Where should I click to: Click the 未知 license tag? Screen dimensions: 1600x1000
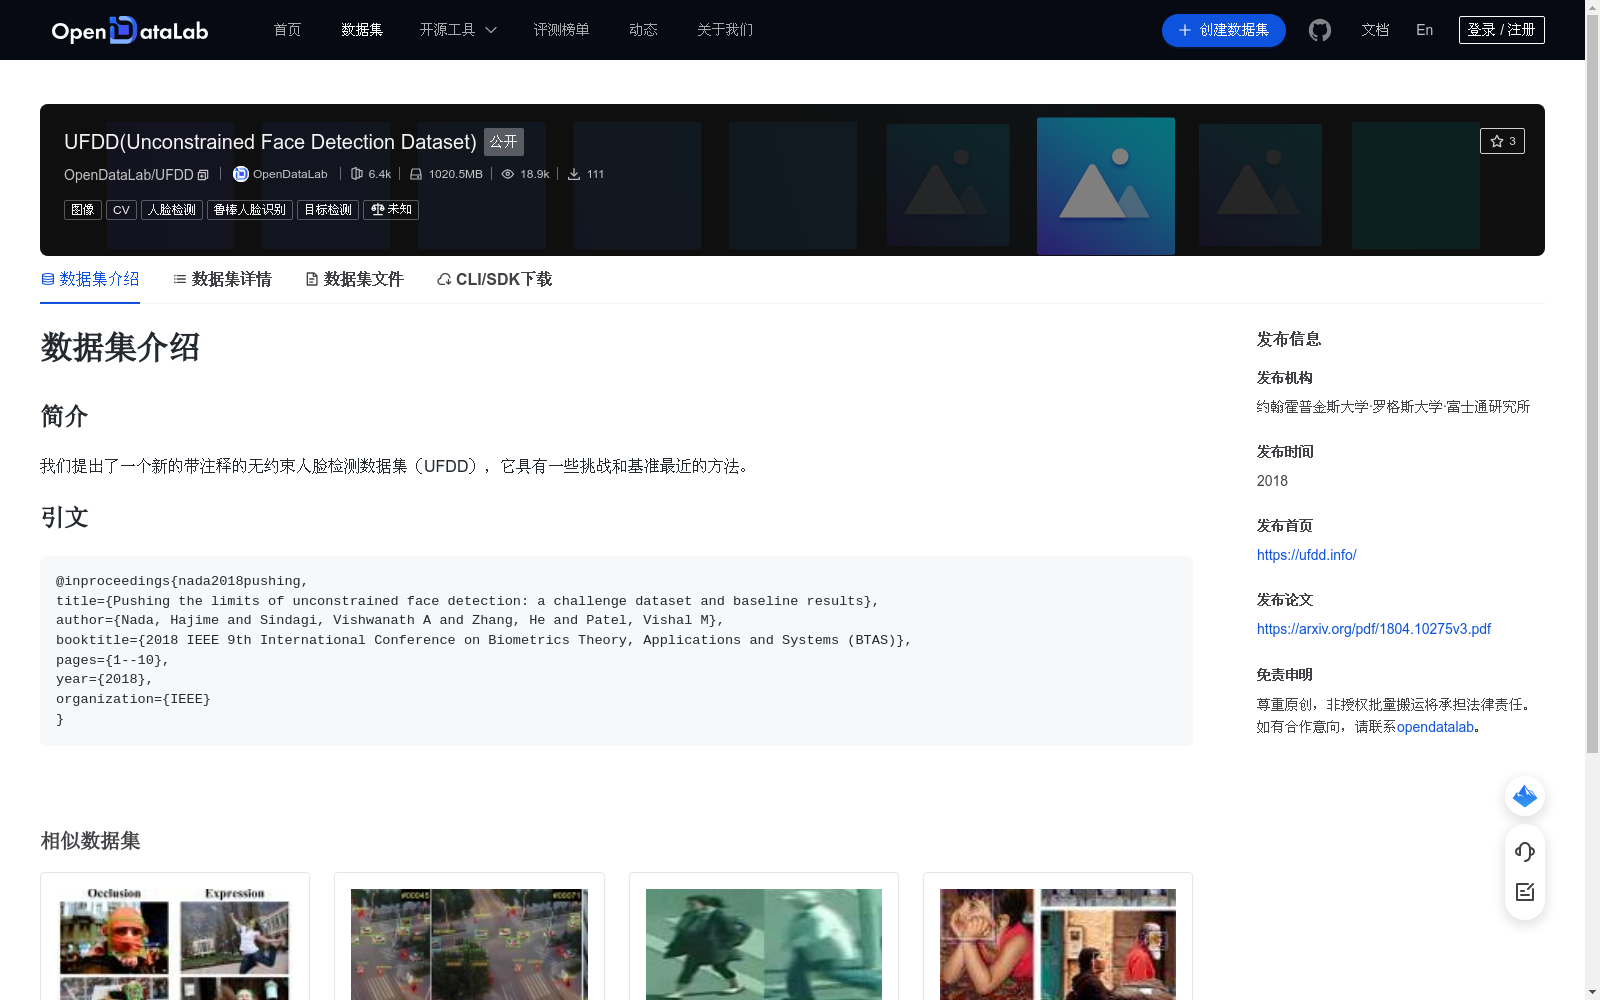pyautogui.click(x=391, y=210)
